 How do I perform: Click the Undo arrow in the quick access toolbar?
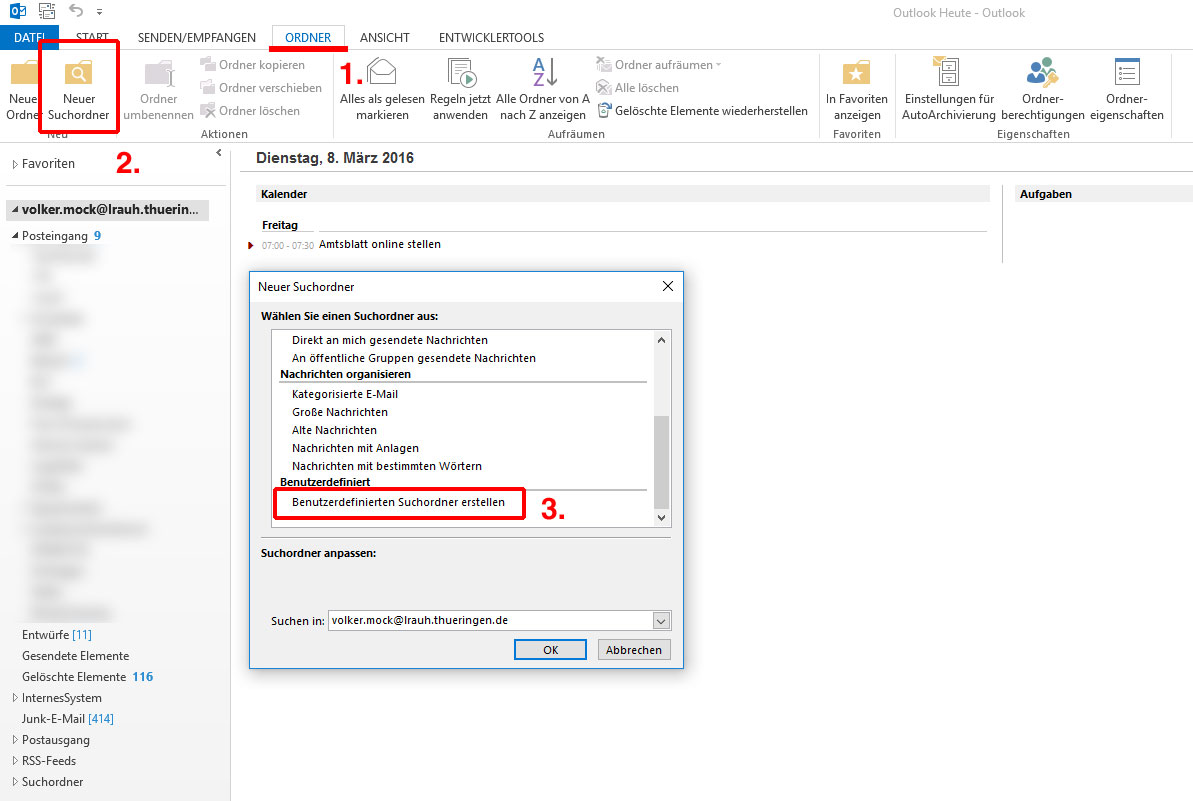tap(76, 11)
